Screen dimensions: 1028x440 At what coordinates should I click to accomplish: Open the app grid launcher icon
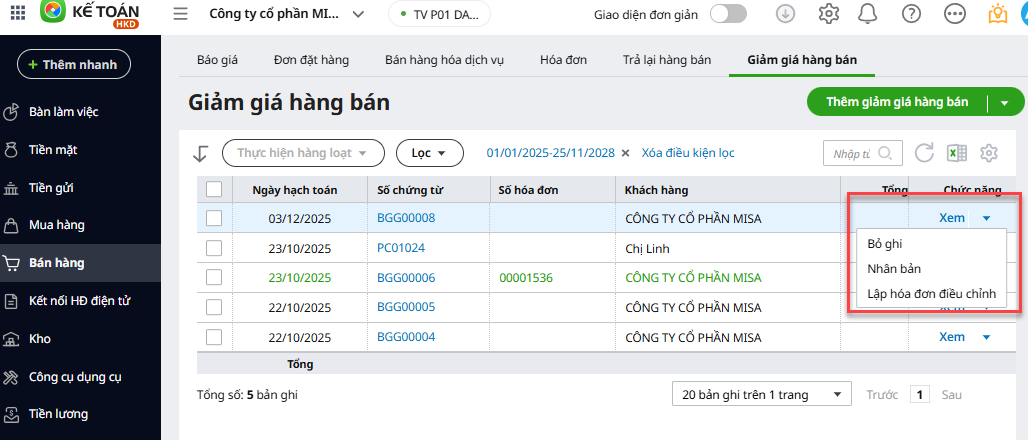click(18, 14)
